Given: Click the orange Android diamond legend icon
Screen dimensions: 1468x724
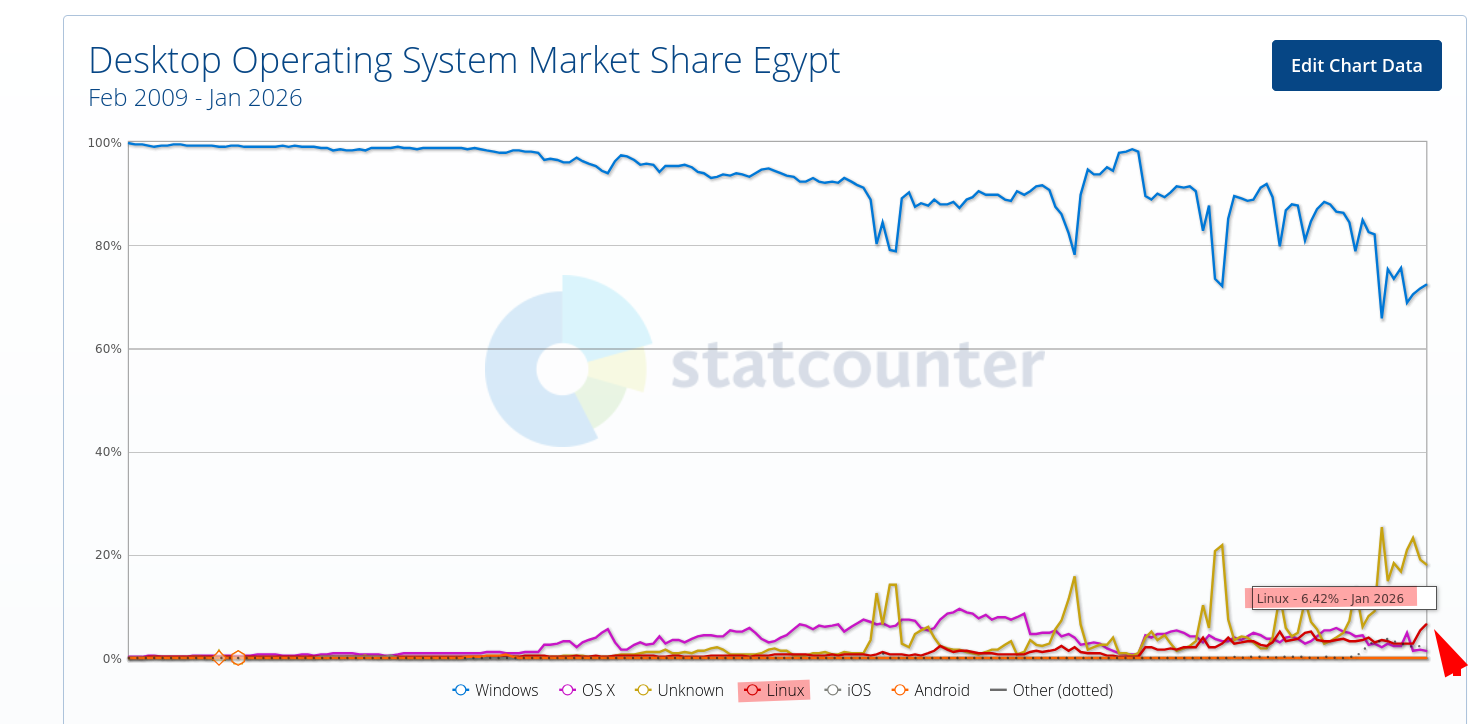Looking at the screenshot, I should click(899, 690).
